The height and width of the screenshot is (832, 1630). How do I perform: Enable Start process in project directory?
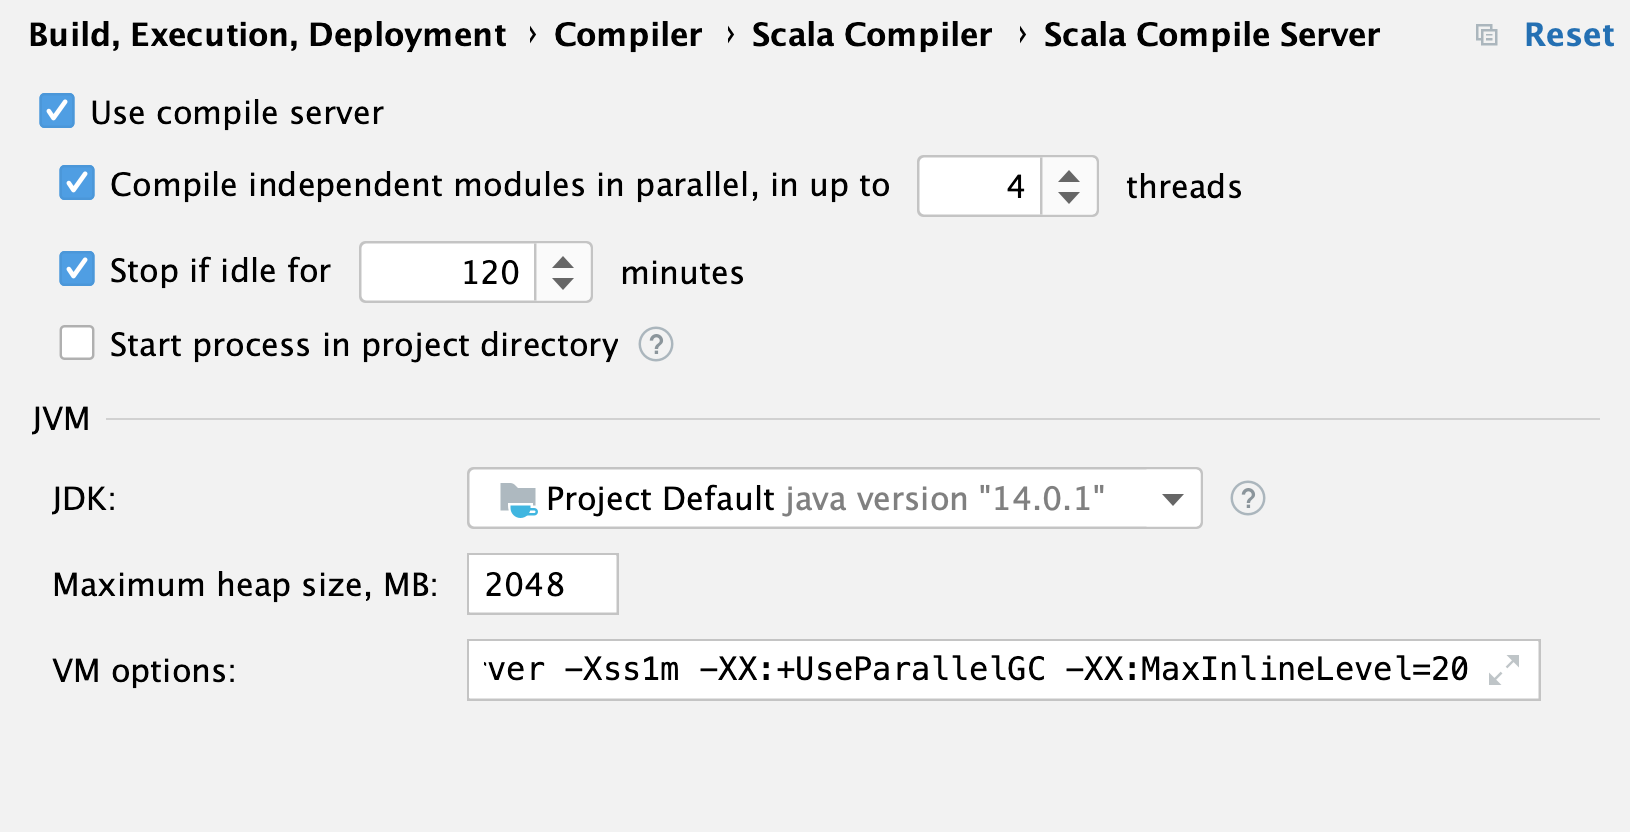tap(77, 343)
